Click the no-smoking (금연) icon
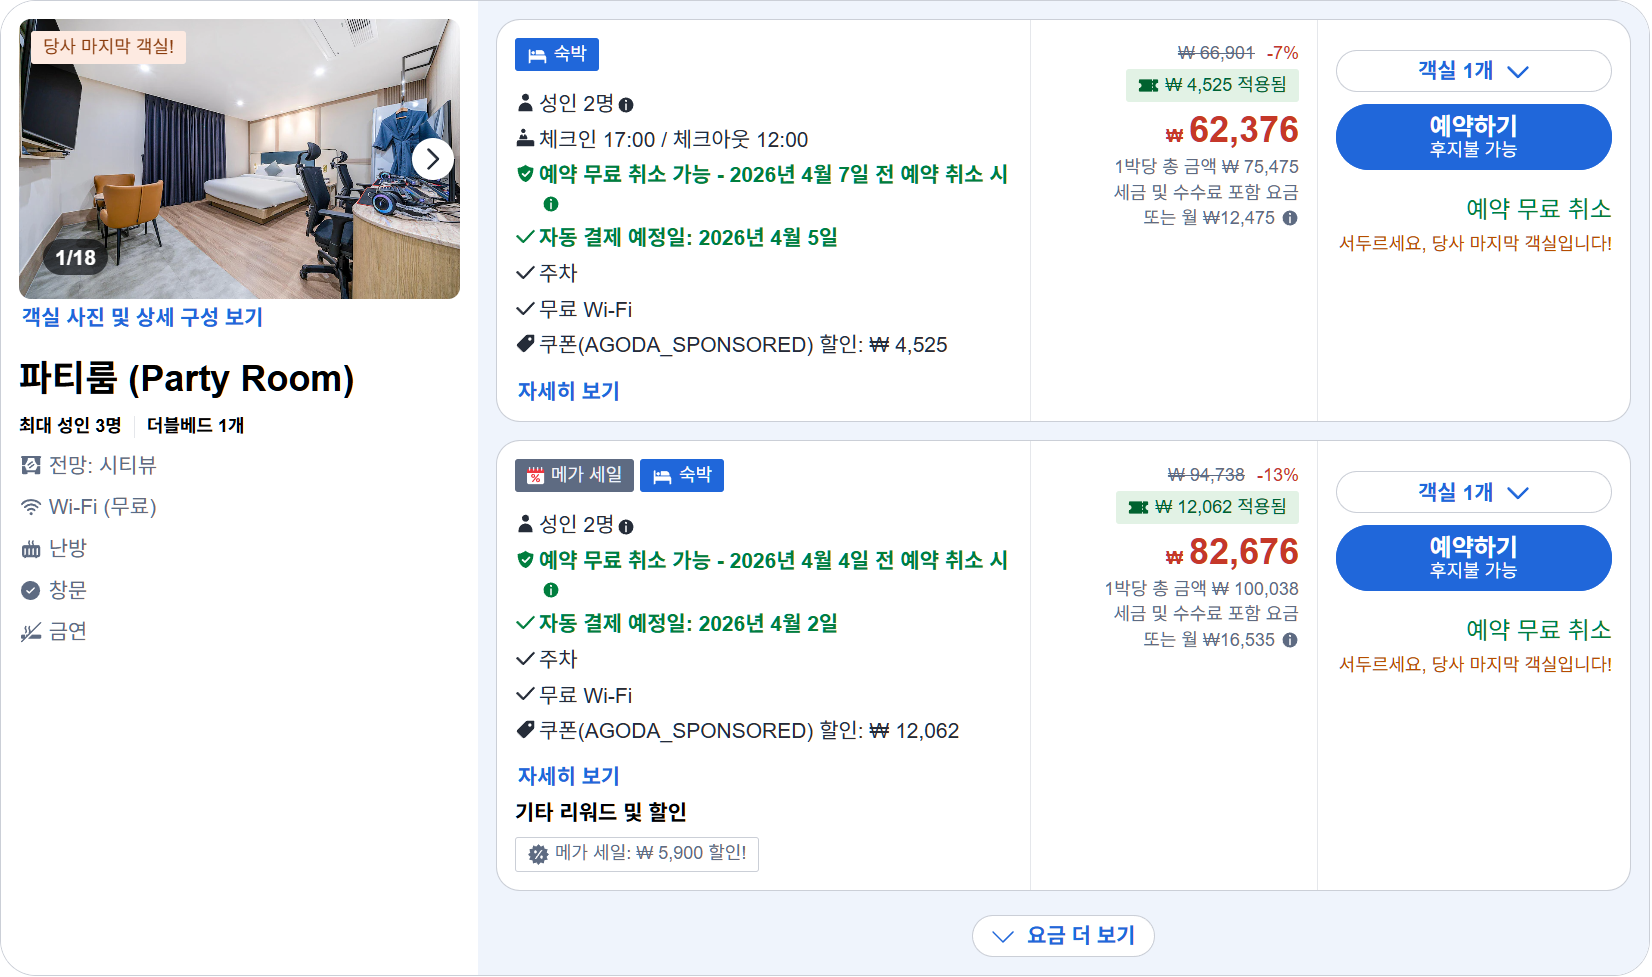This screenshot has height=977, width=1652. (x=31, y=631)
